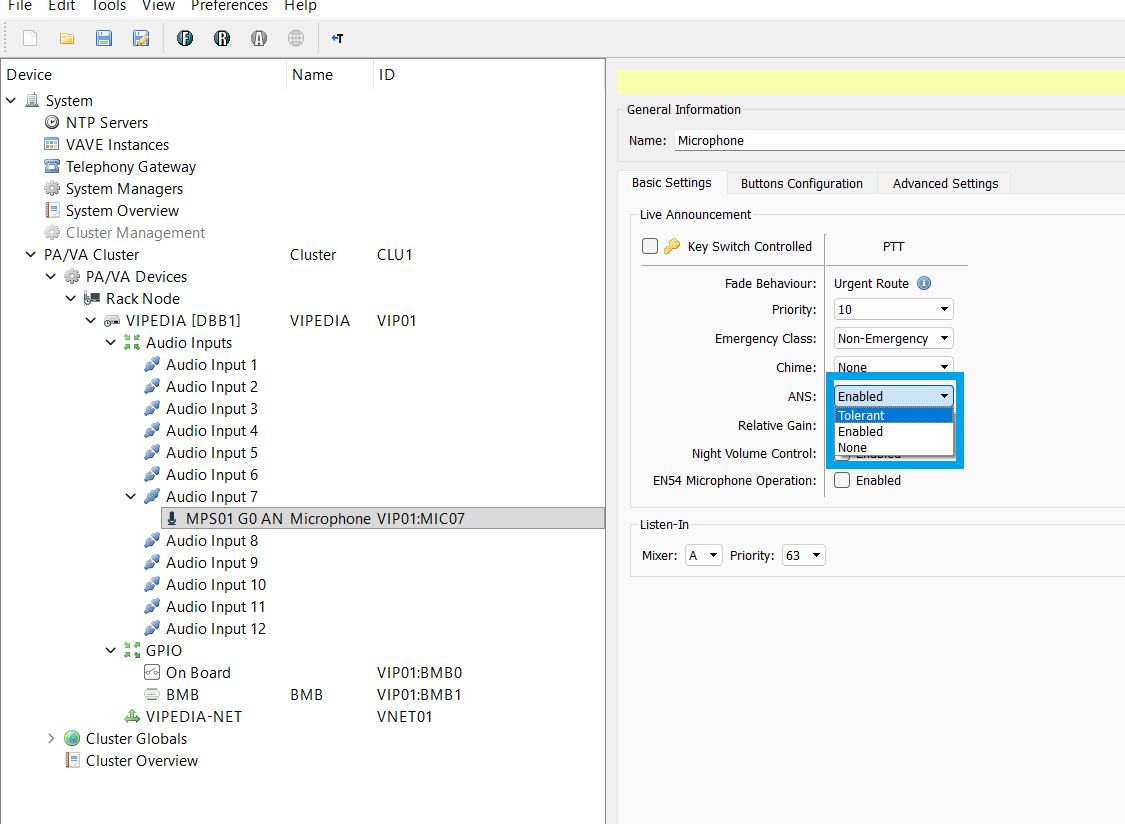Open the File menu
Viewport: 1125px width, 824px height.
coord(19,6)
